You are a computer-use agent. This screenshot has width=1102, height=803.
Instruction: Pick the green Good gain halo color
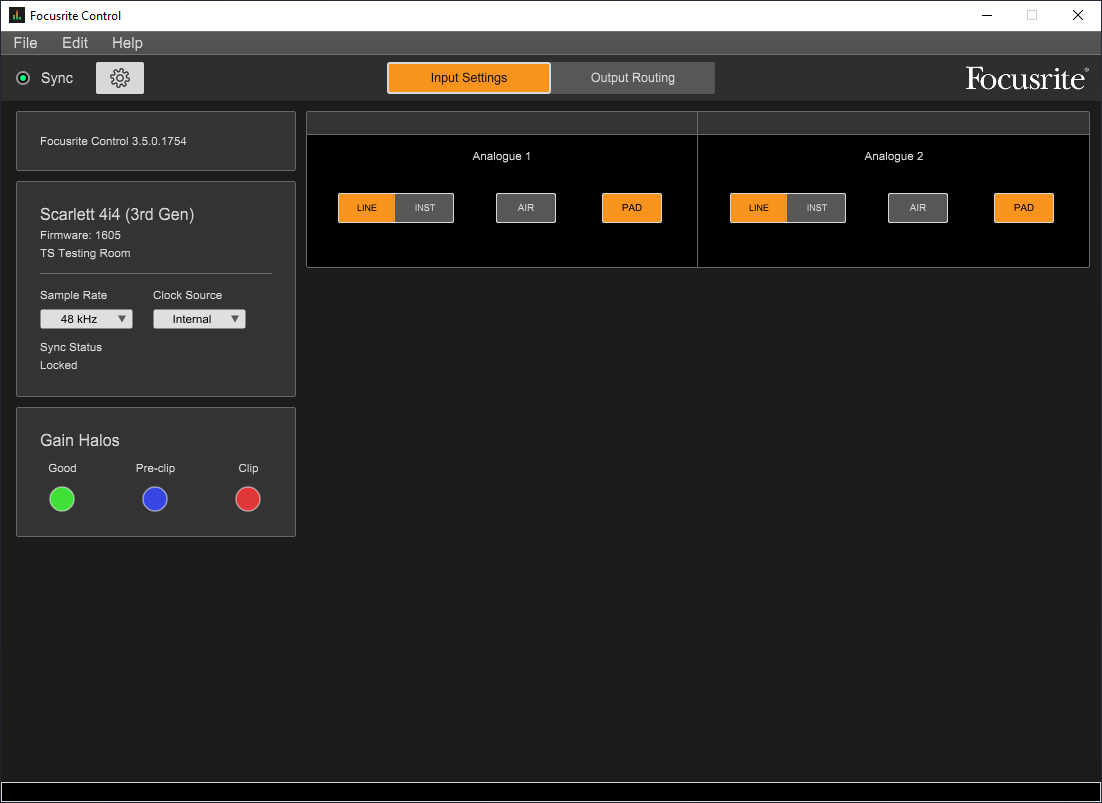pos(62,499)
